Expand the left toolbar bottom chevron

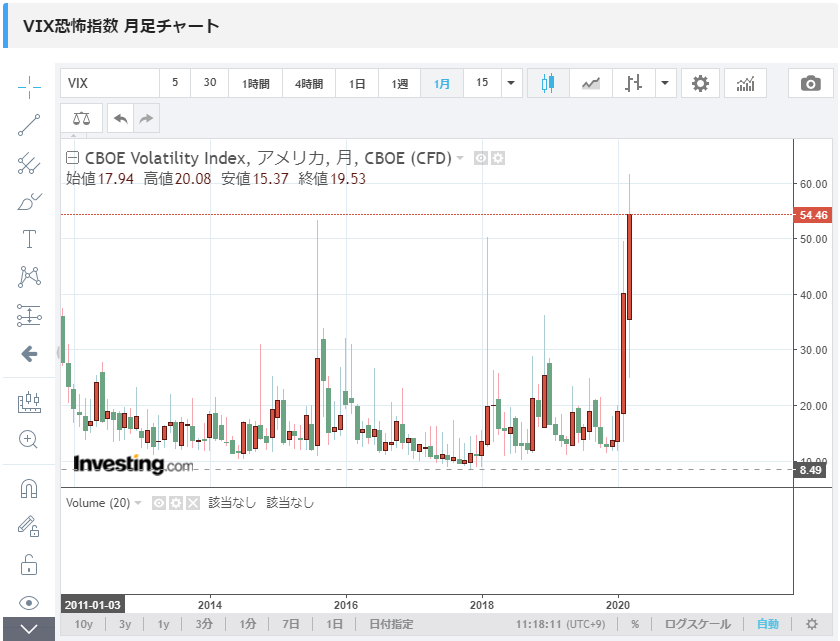(x=29, y=629)
